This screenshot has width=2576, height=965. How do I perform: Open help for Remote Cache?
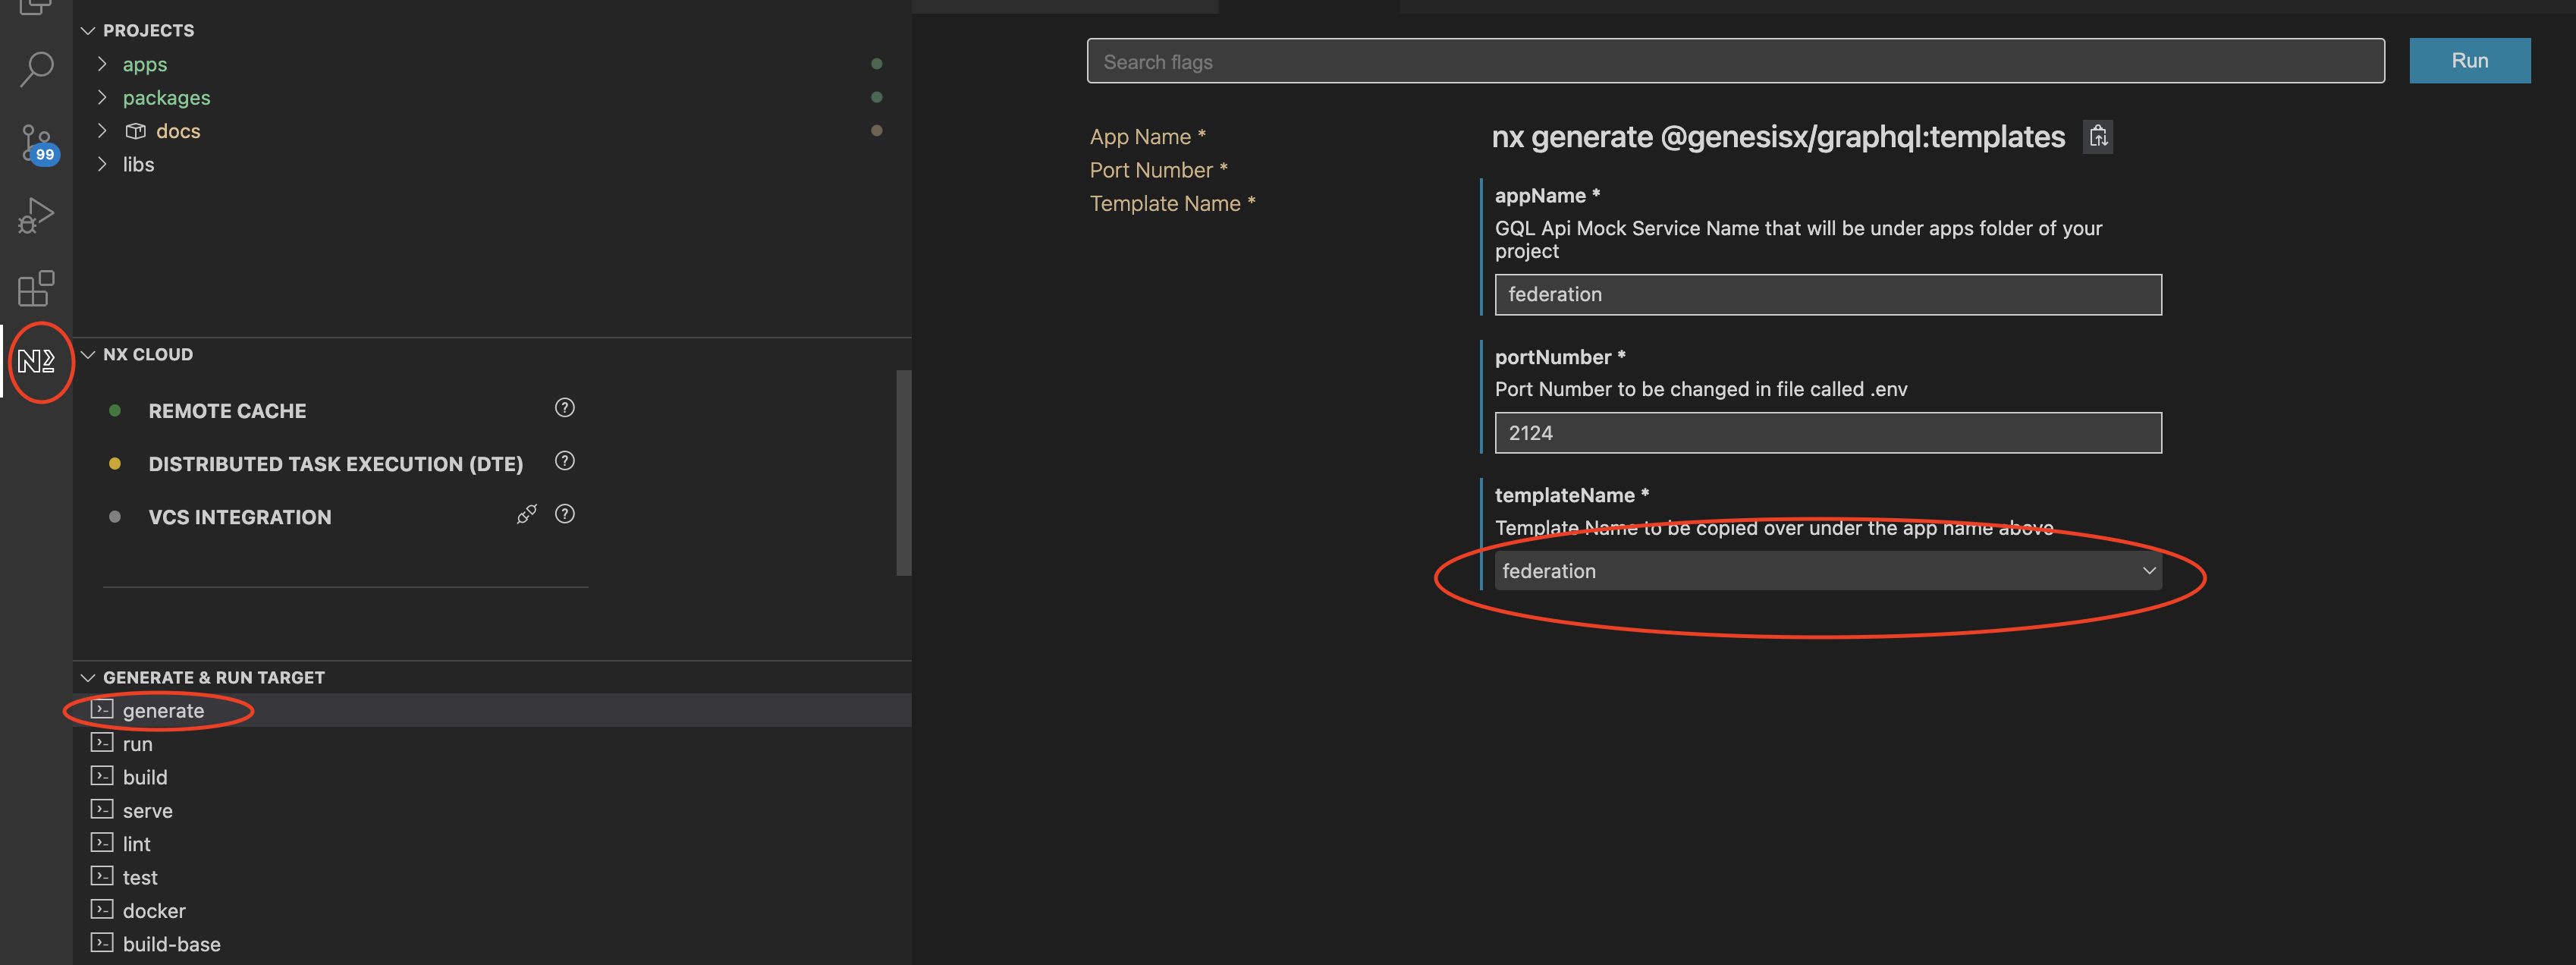pos(565,408)
